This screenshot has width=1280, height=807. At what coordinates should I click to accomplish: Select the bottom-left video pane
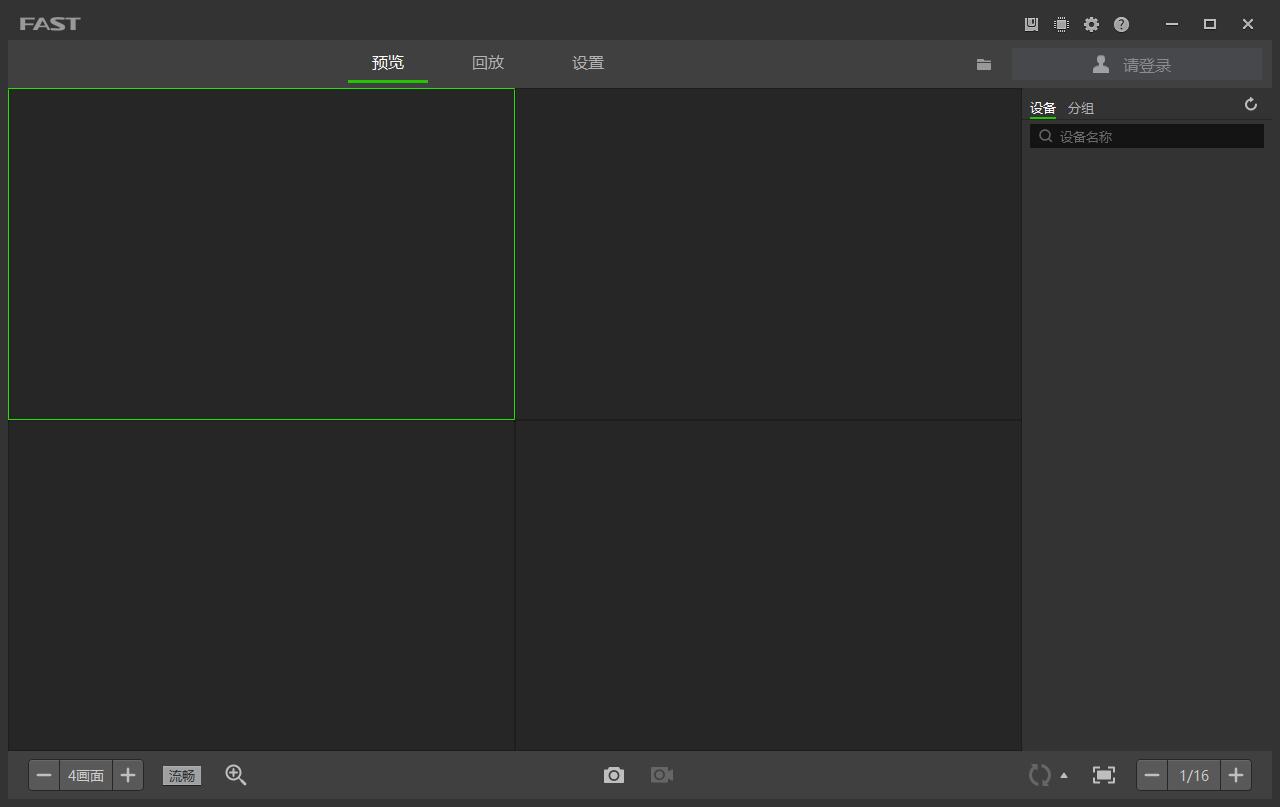[261, 585]
